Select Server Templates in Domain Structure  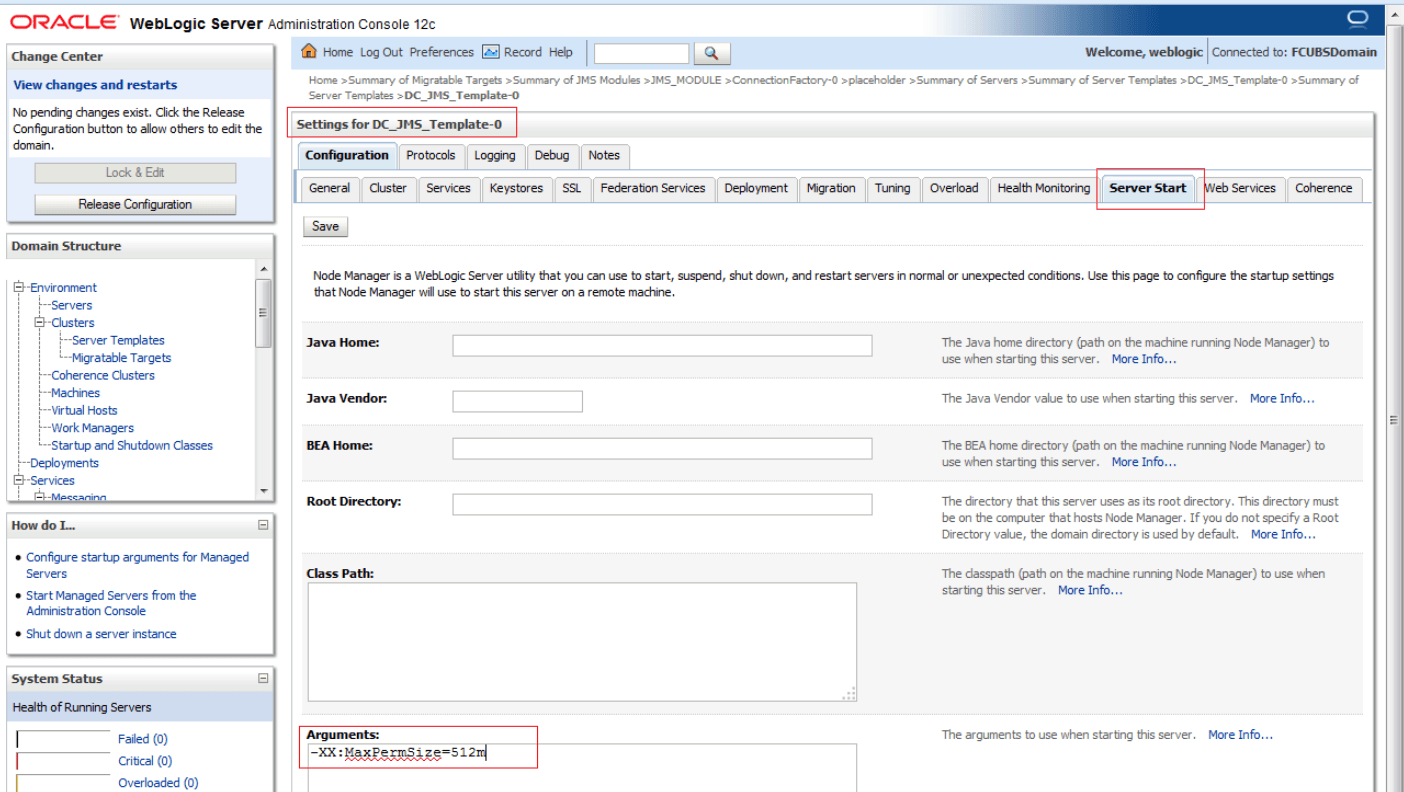pos(116,340)
